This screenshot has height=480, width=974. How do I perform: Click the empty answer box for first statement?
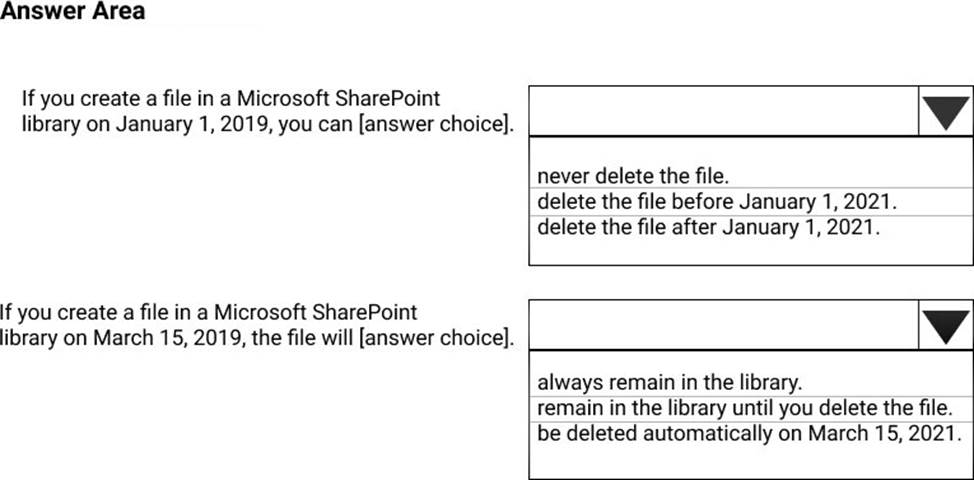click(722, 112)
